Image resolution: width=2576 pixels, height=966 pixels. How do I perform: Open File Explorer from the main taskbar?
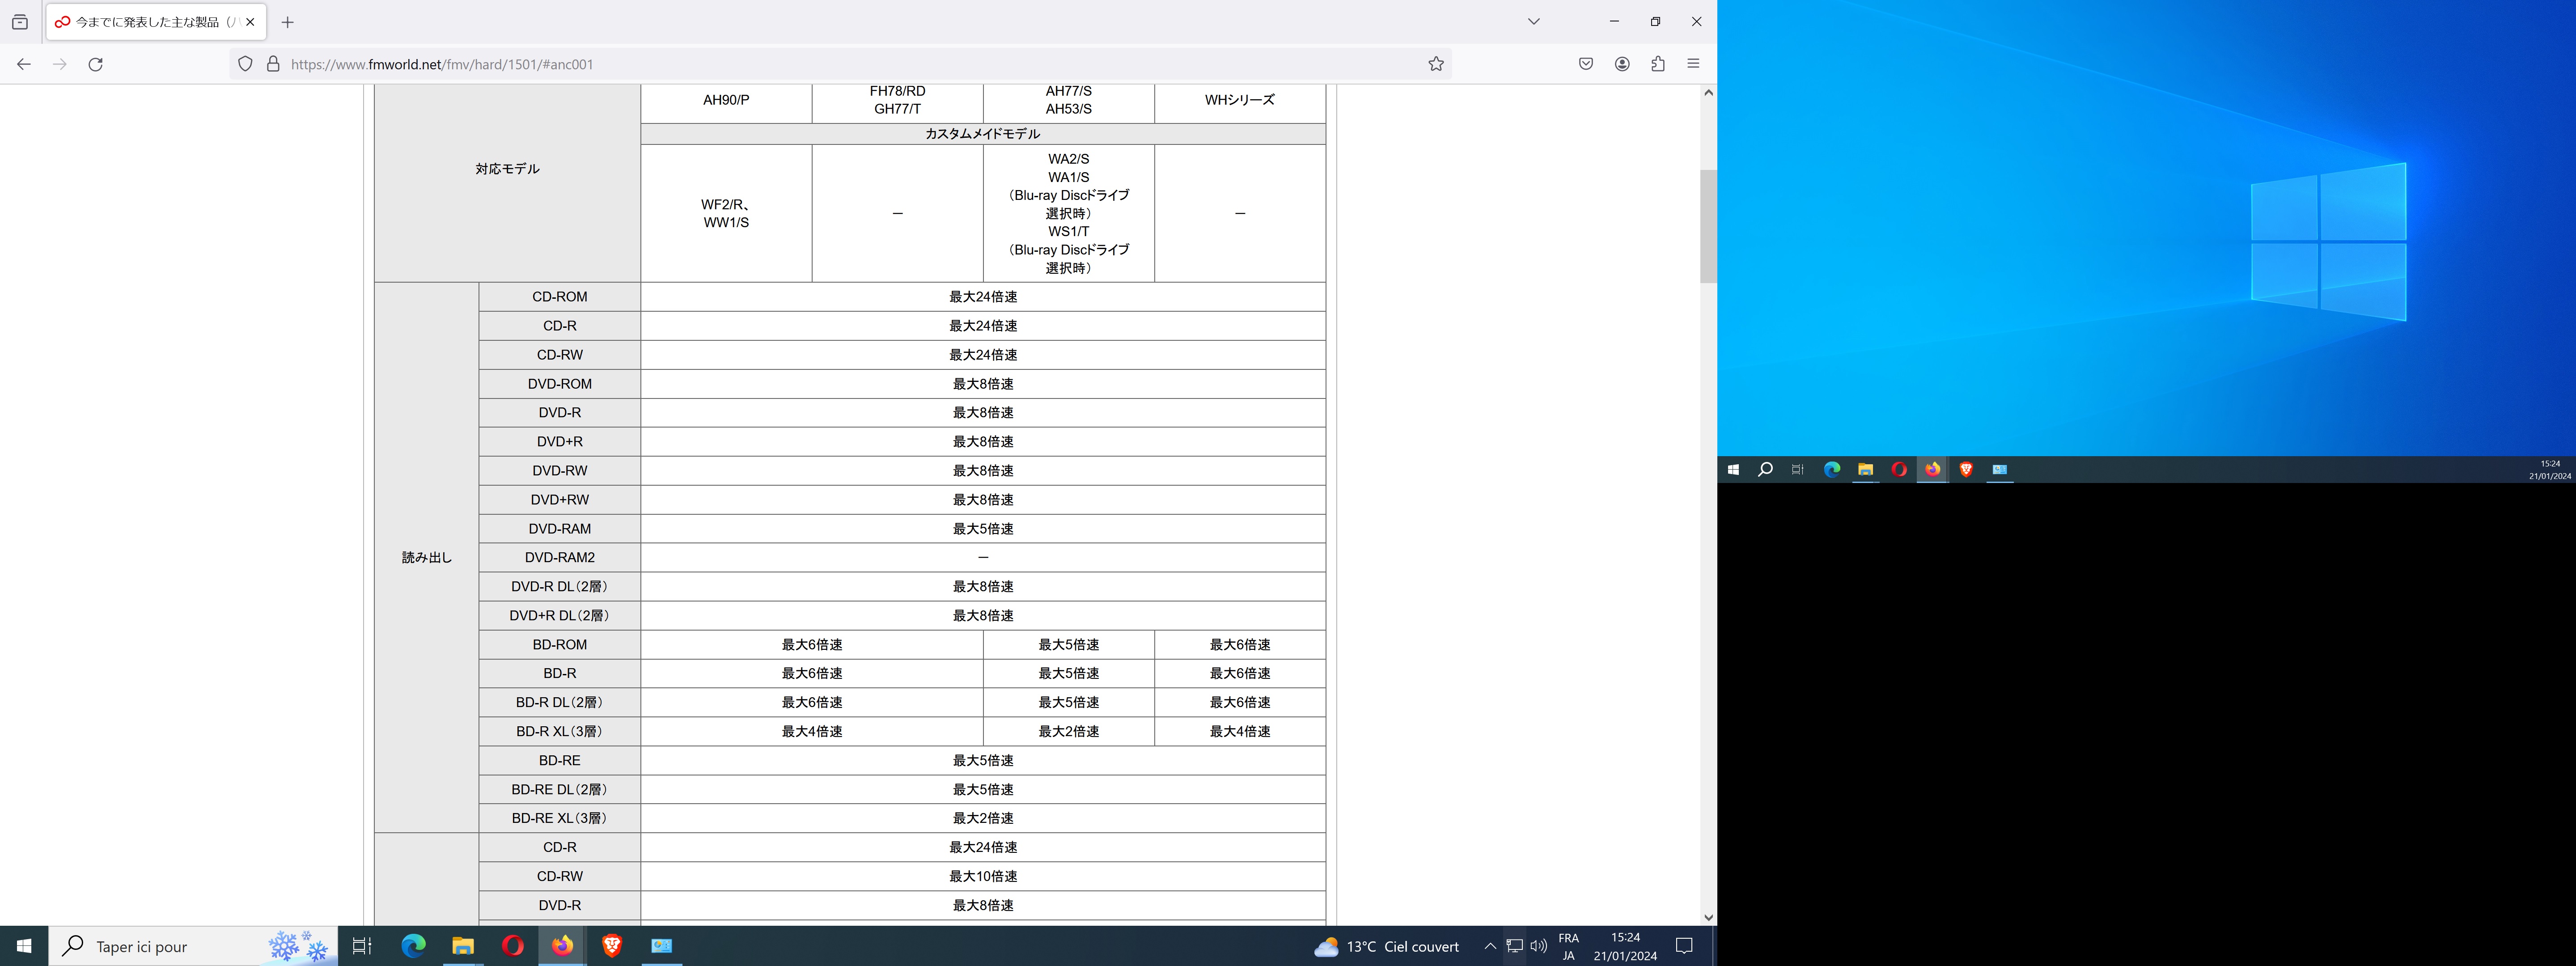click(x=463, y=946)
